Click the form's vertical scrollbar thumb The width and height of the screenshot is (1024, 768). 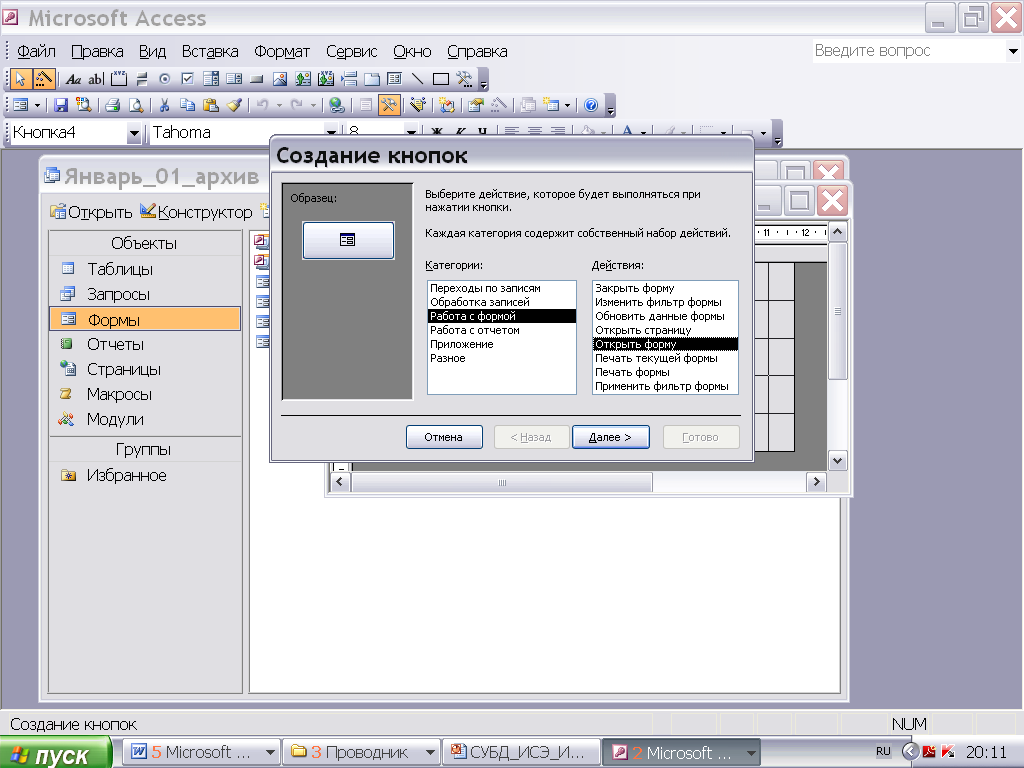(x=838, y=311)
